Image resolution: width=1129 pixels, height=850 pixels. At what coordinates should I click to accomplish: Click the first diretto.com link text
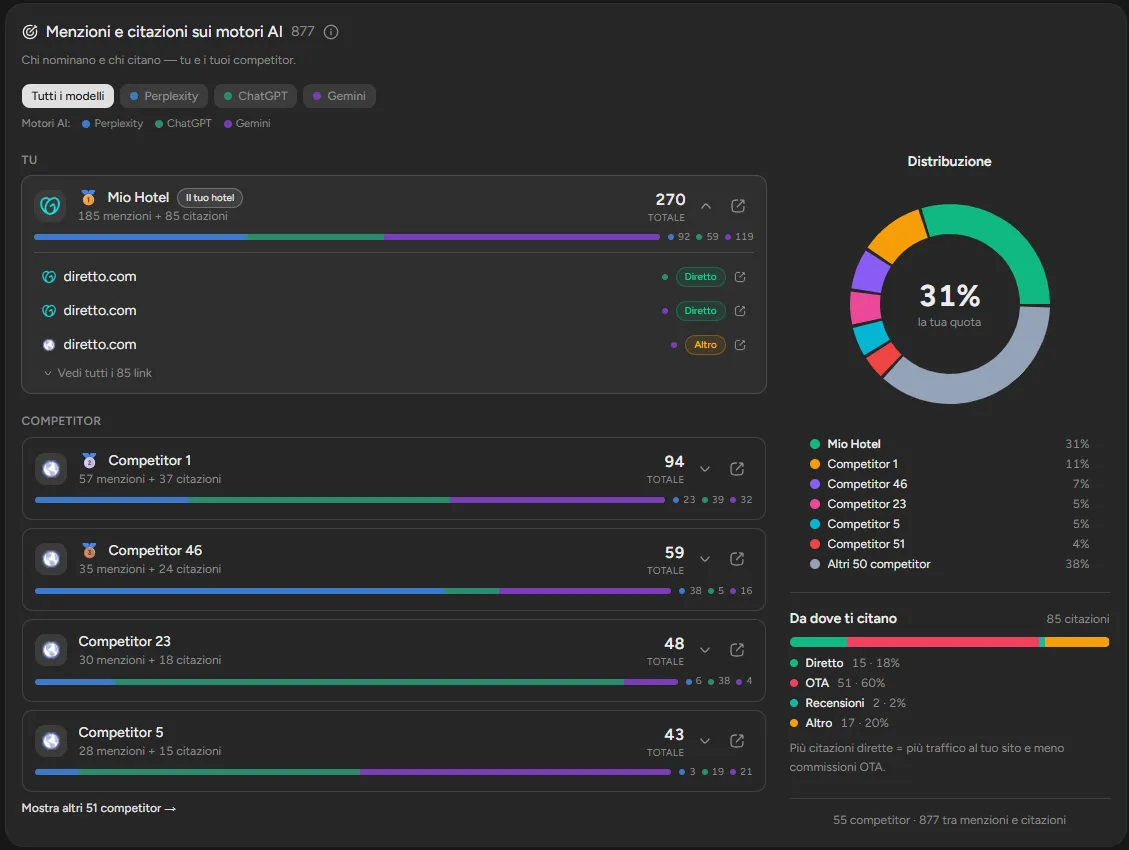(100, 276)
